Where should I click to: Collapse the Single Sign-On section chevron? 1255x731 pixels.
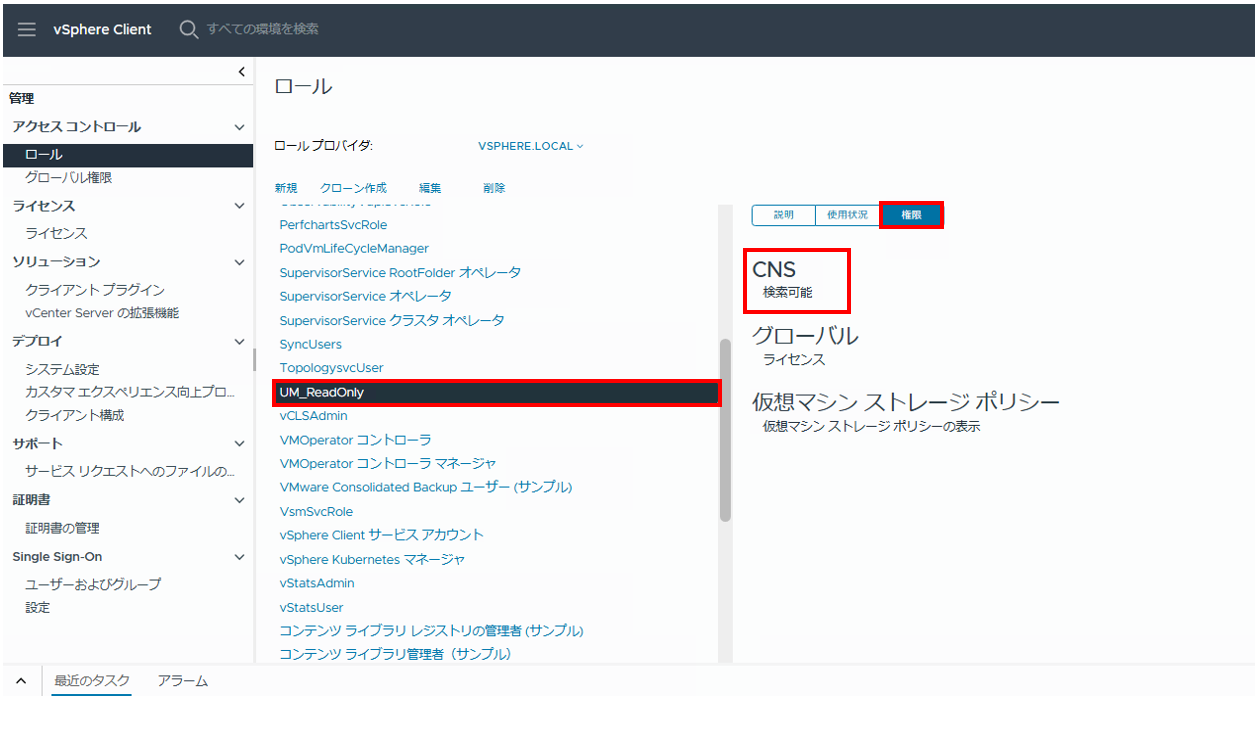click(x=239, y=557)
